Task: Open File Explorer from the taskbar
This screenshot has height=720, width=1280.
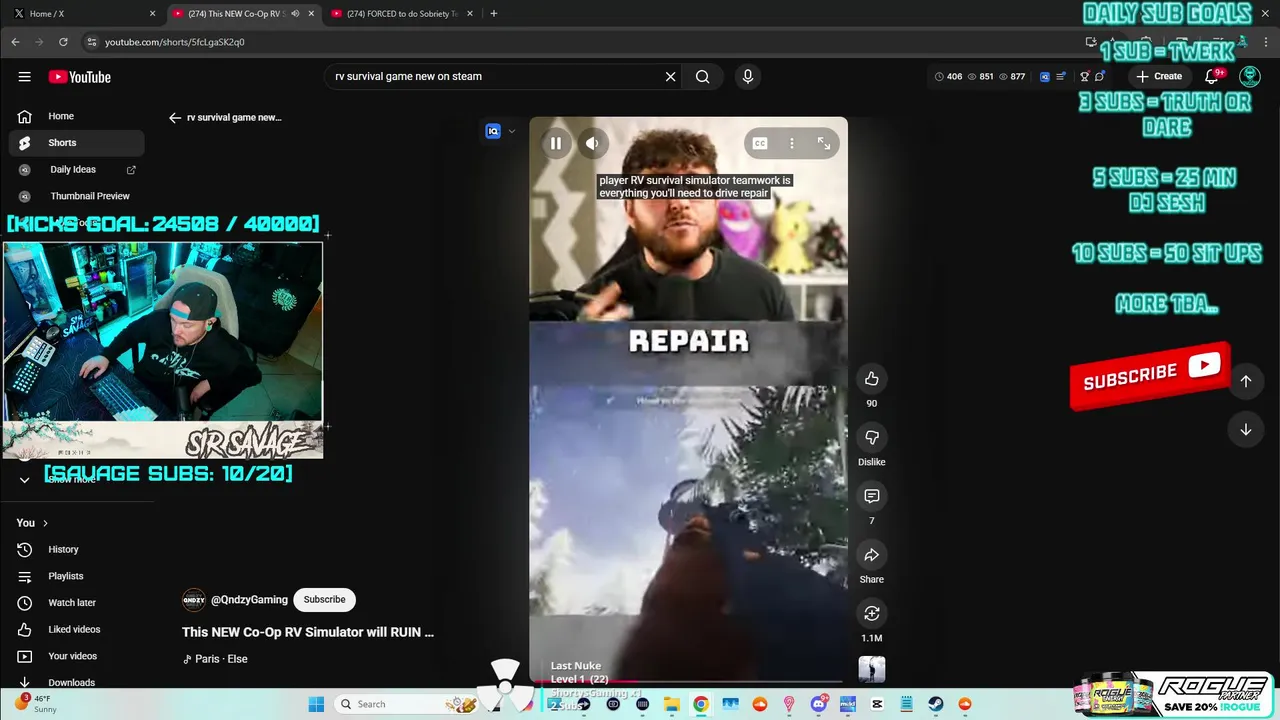Action: tap(672, 704)
